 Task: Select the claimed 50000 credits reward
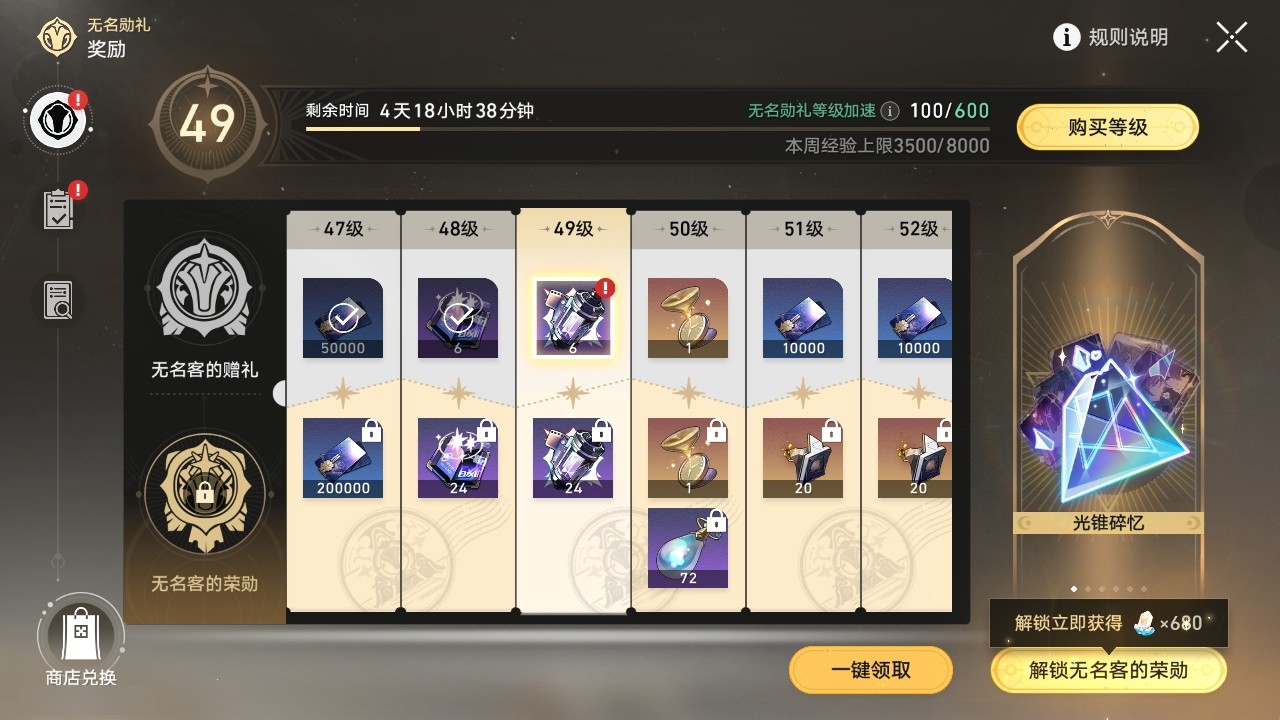coord(343,318)
